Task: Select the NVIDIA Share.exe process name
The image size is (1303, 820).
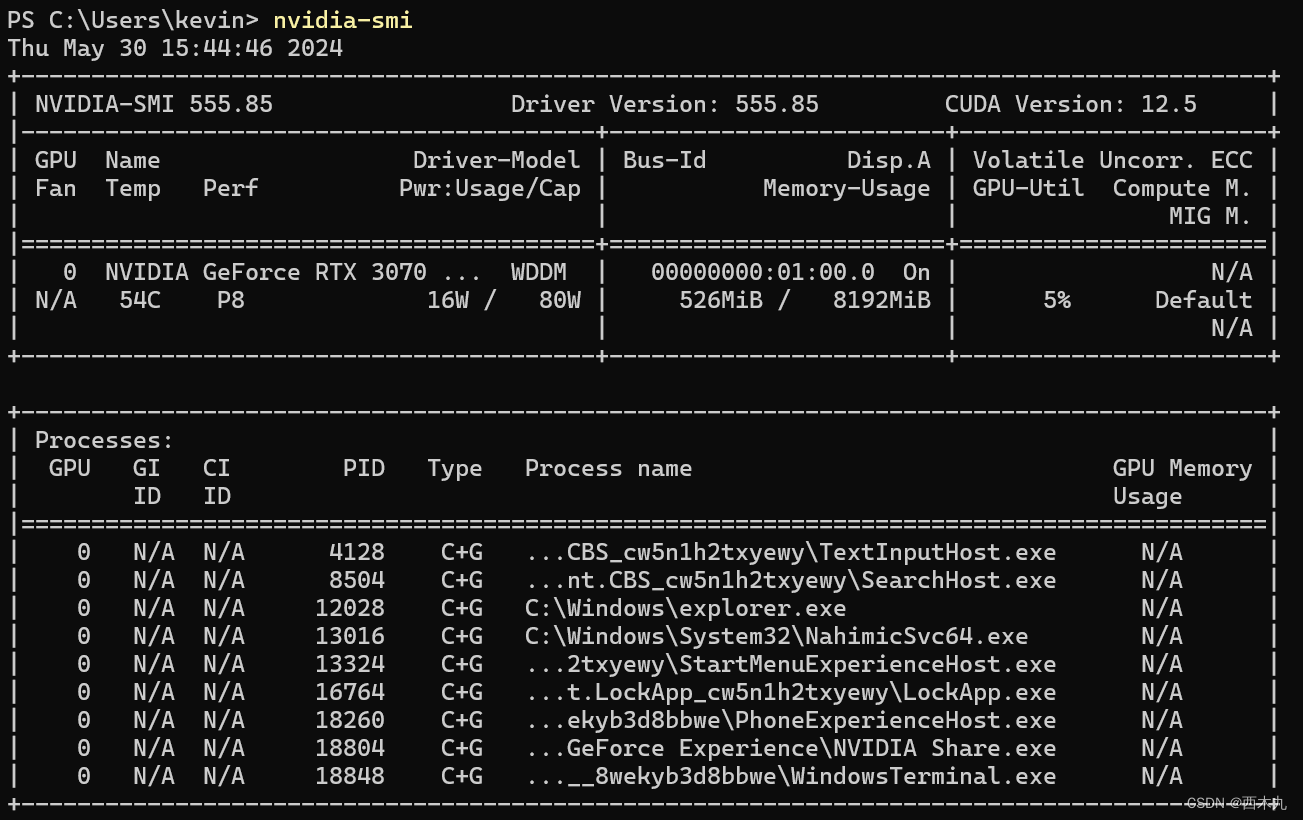Action: pos(790,748)
